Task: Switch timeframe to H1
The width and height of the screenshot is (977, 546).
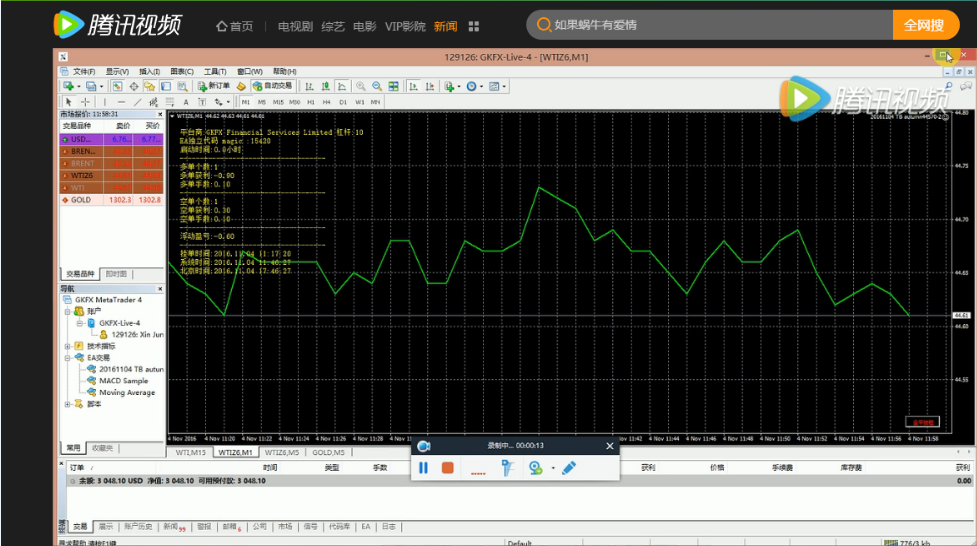Action: click(x=310, y=102)
